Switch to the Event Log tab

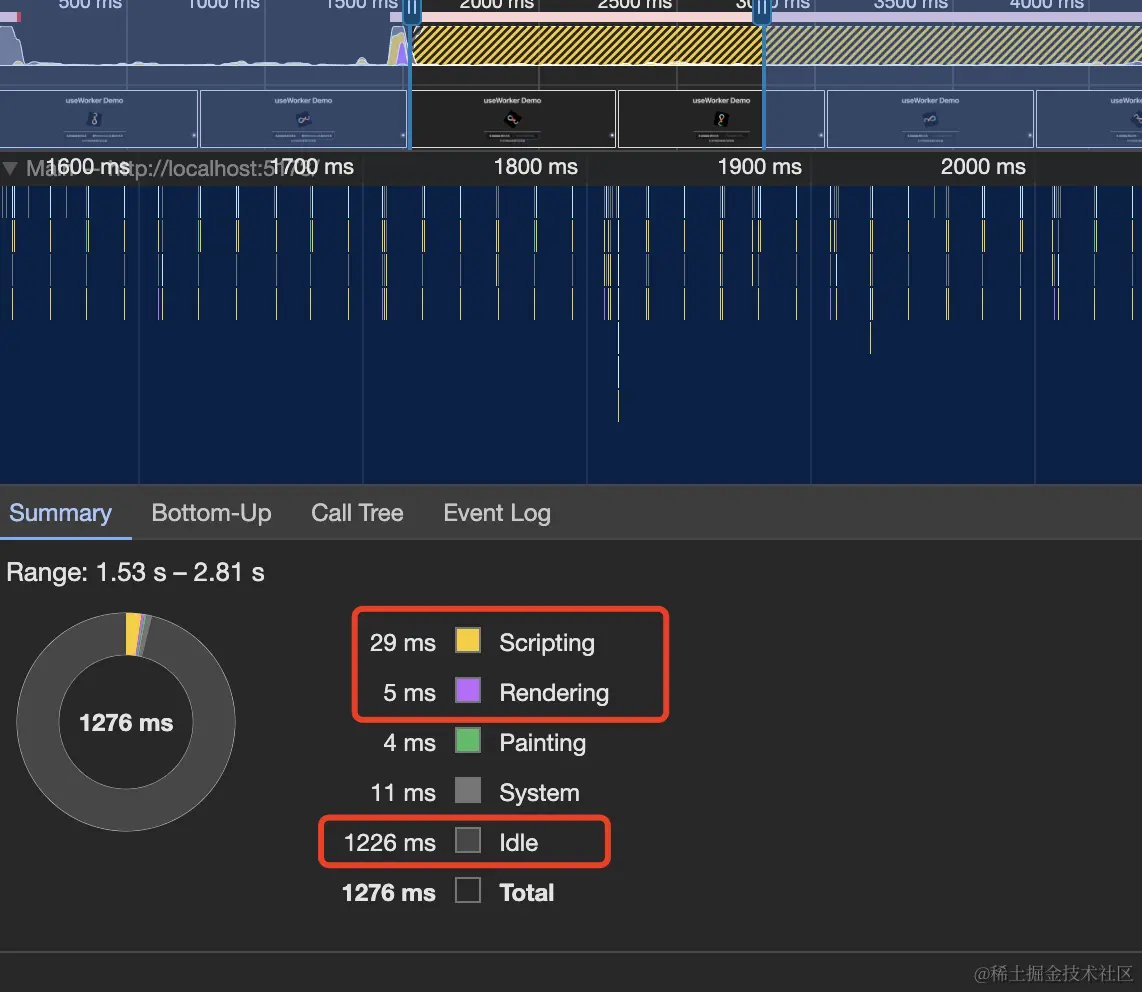point(497,513)
